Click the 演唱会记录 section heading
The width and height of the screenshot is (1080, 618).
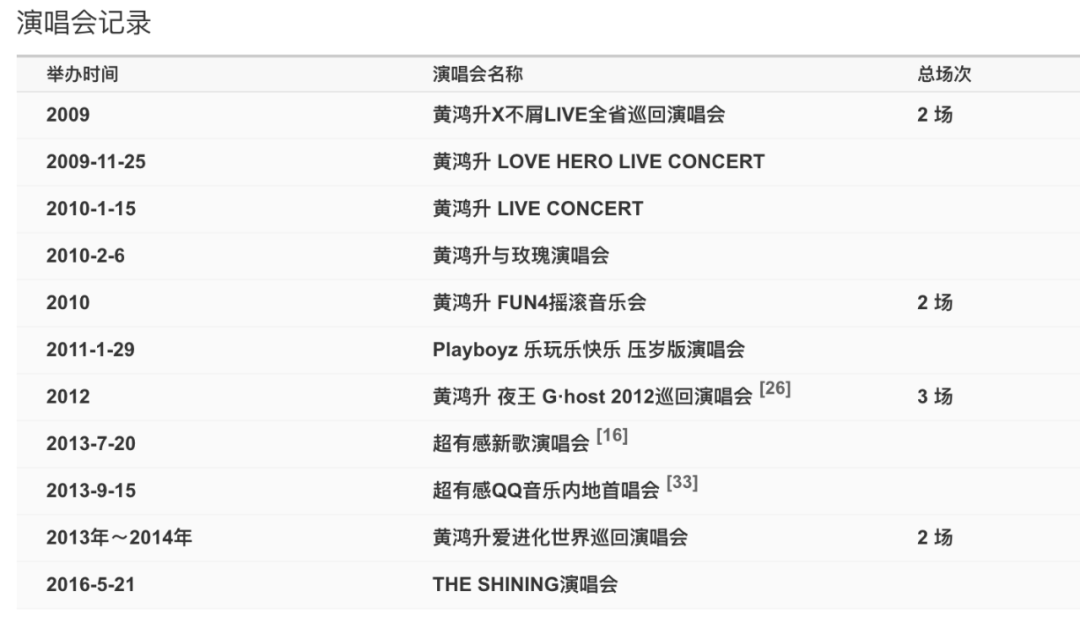pyautogui.click(x=84, y=25)
